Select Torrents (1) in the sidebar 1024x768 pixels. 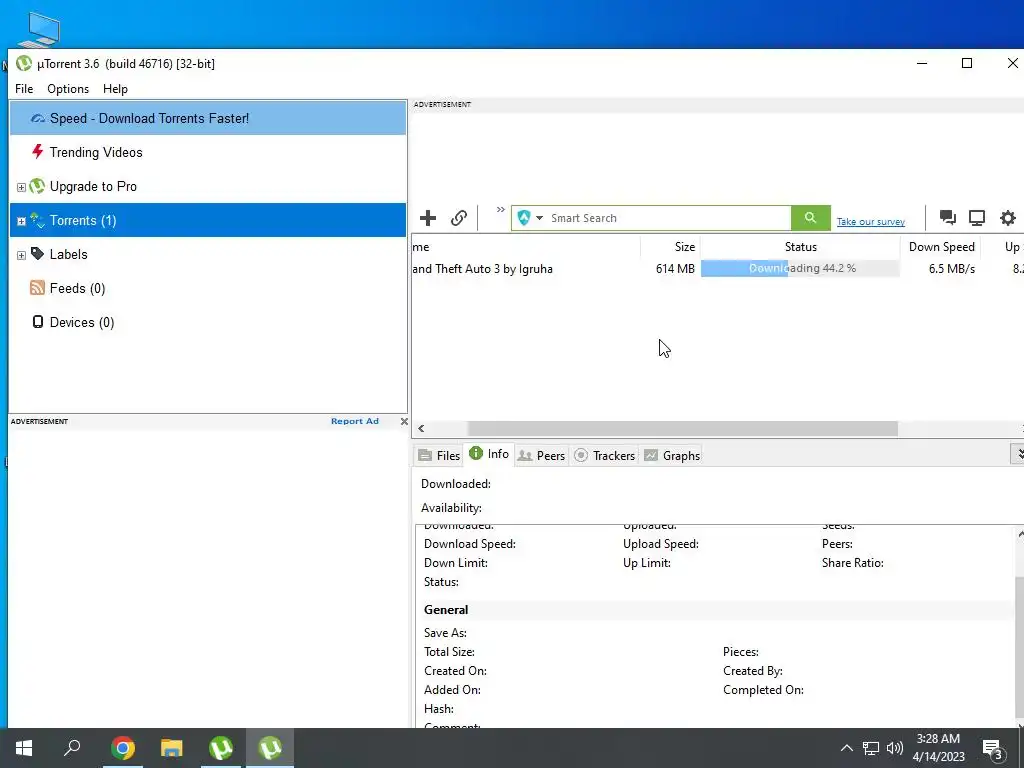[208, 220]
